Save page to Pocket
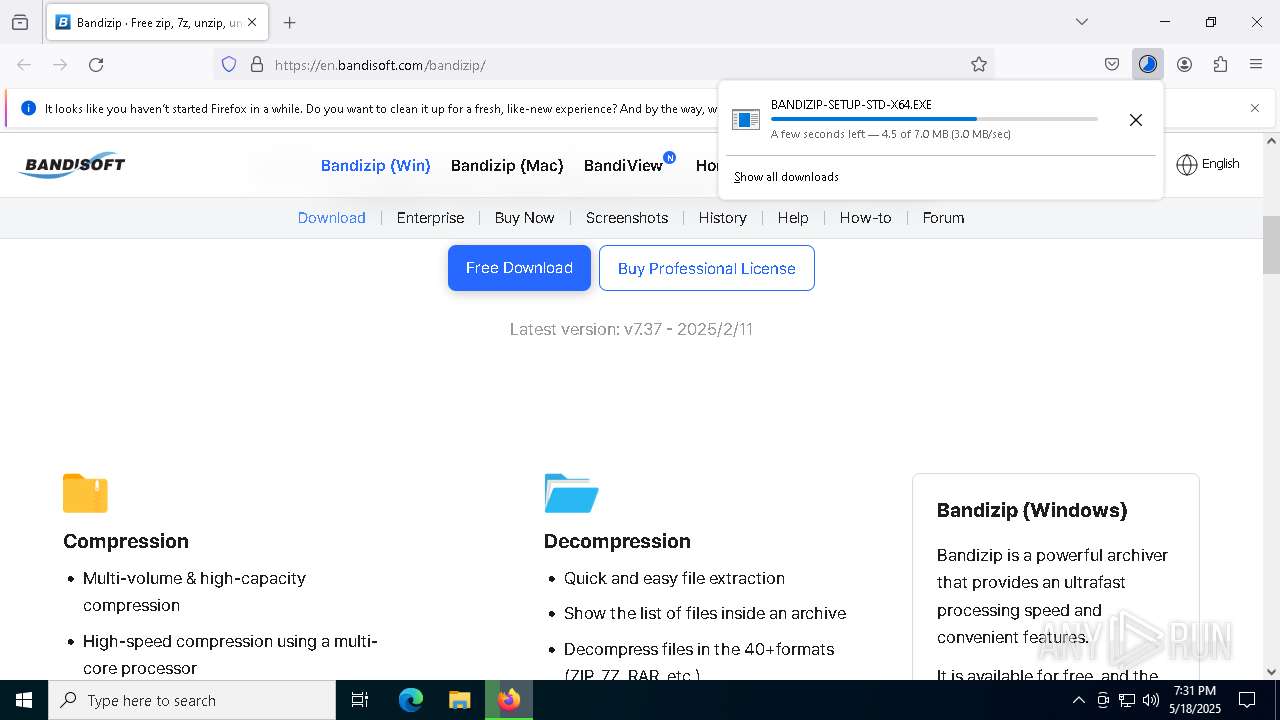The image size is (1280, 720). pyautogui.click(x=1112, y=65)
